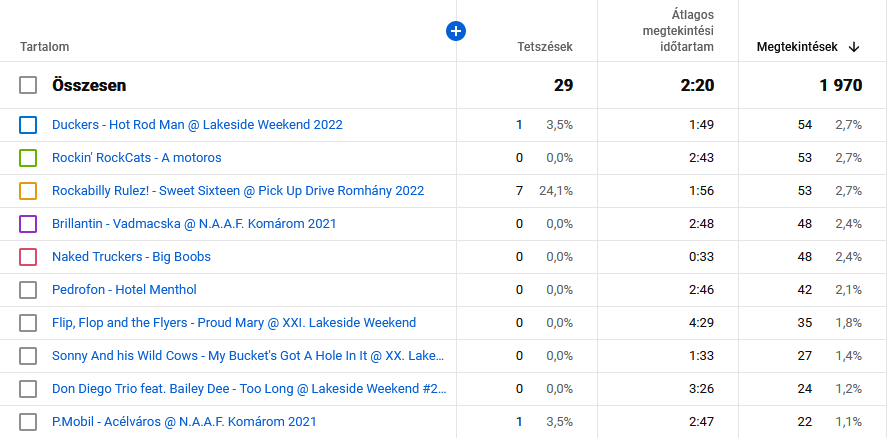Open Don Diego Trio feat. Bailey Dee link

pyautogui.click(x=249, y=389)
